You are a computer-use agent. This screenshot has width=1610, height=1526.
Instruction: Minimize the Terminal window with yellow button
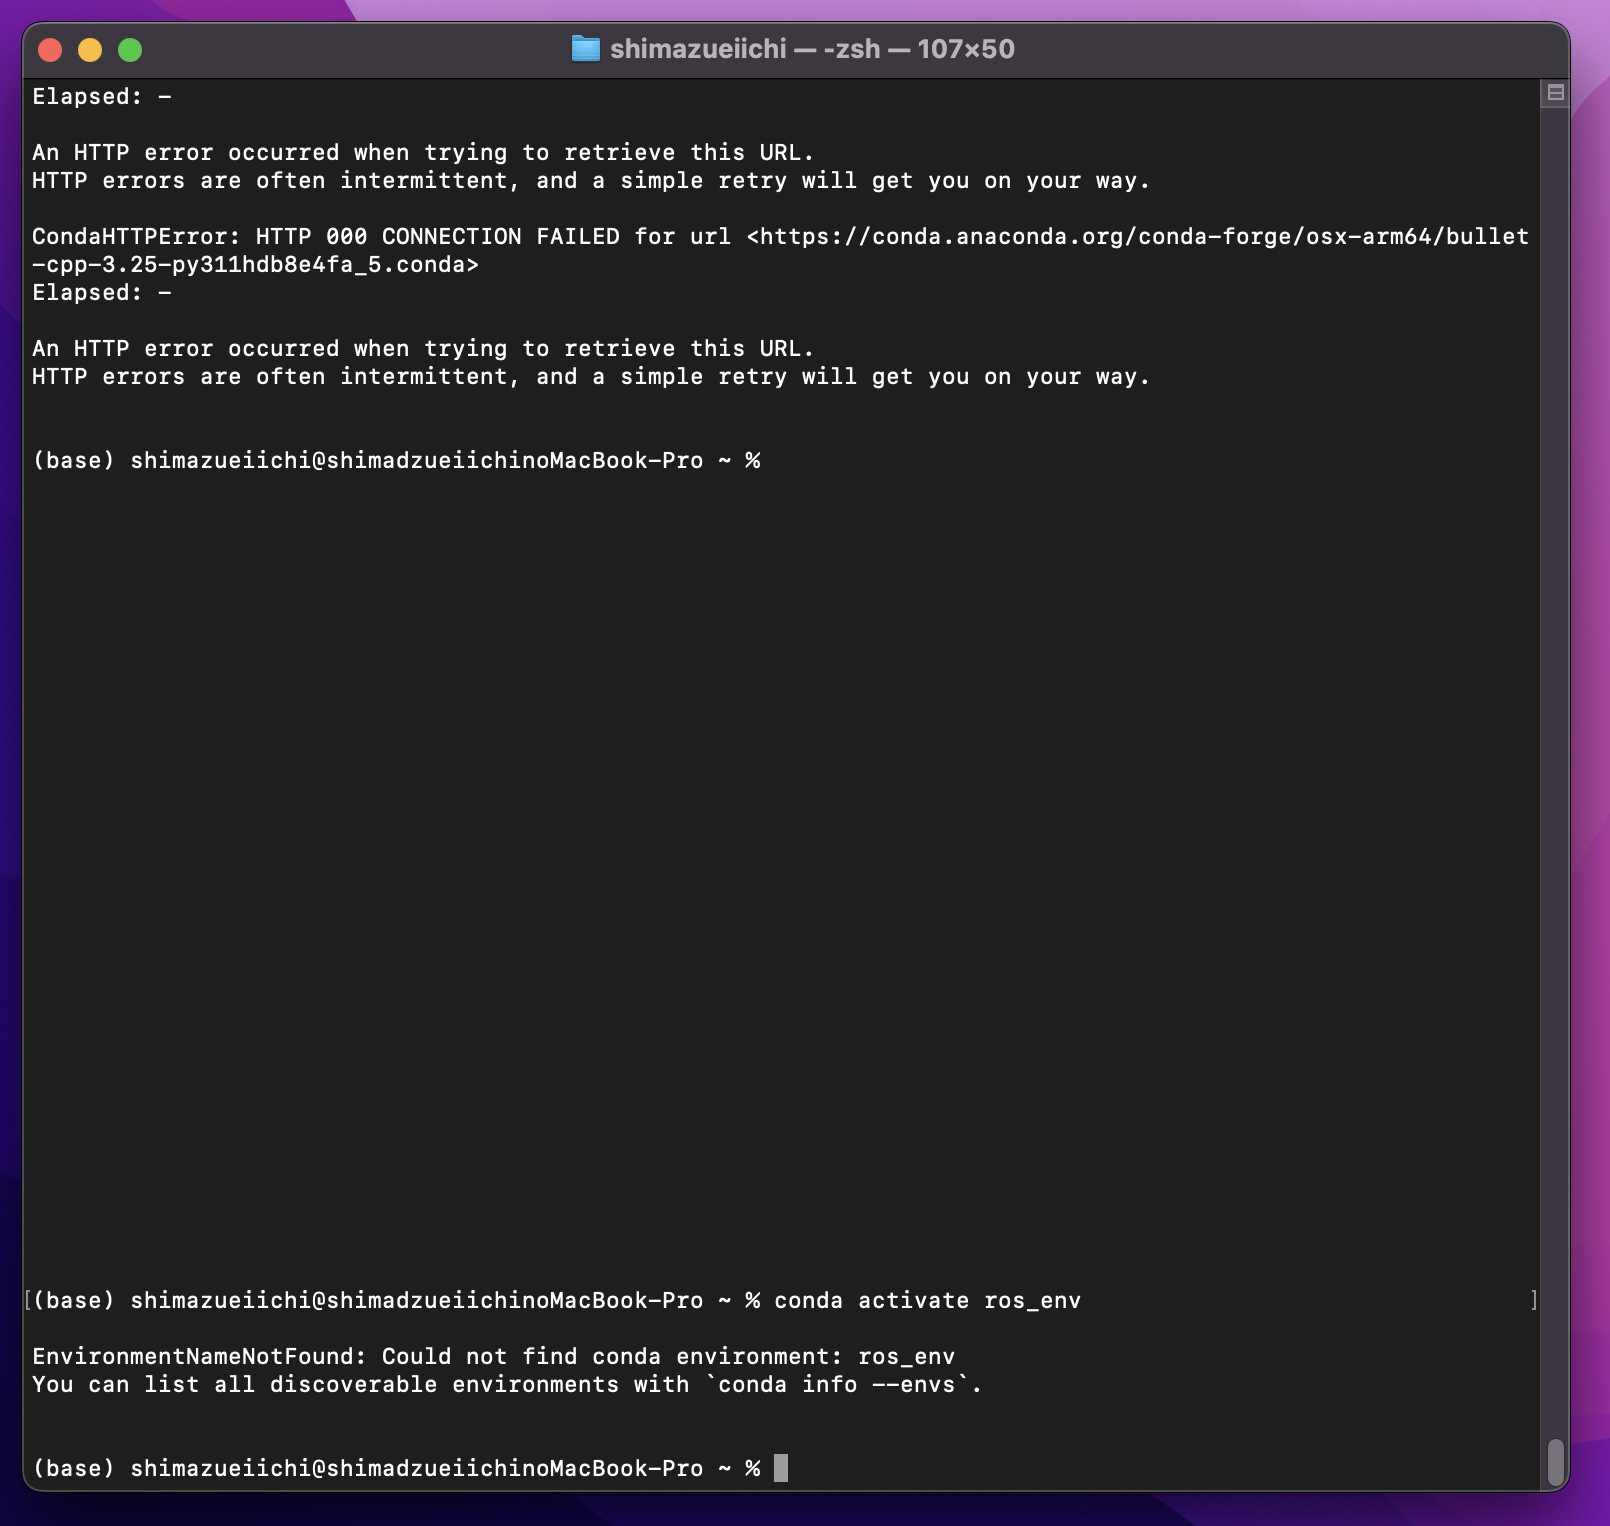click(90, 49)
